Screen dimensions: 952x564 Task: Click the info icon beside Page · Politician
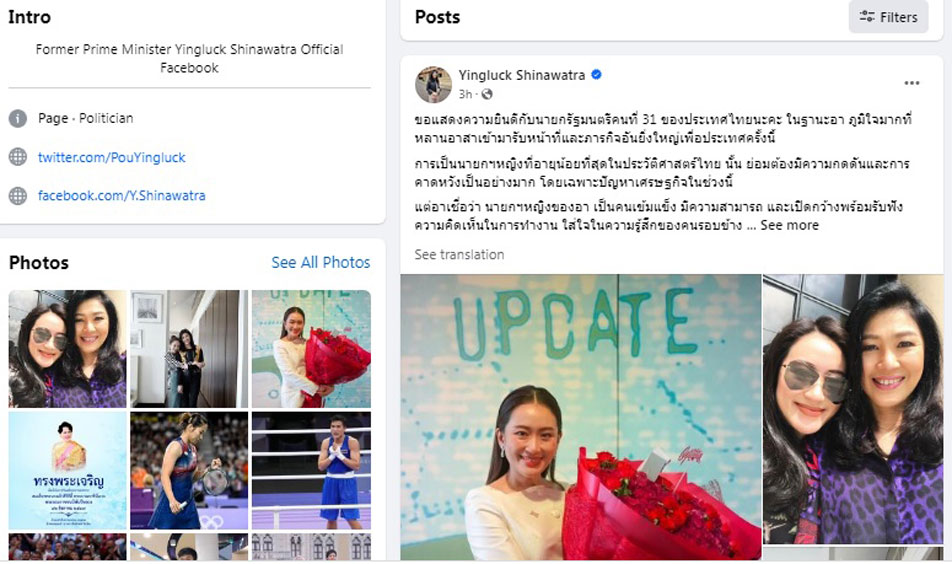18,118
